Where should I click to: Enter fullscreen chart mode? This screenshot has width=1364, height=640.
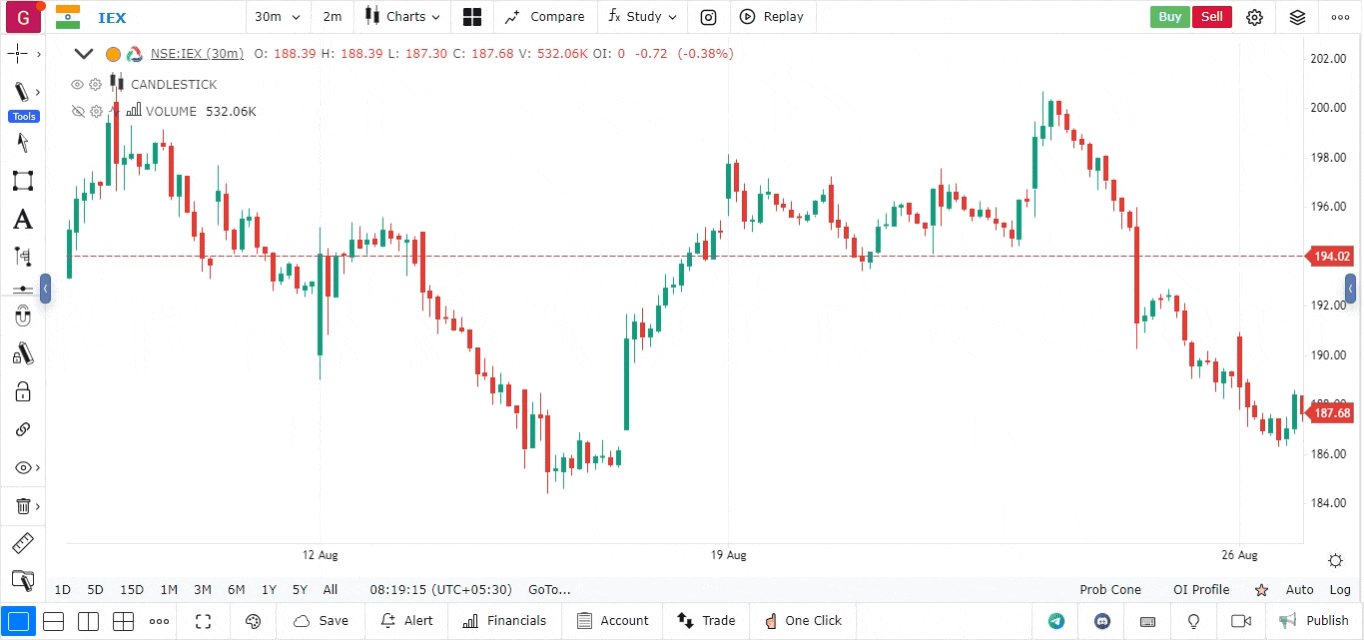(x=203, y=621)
